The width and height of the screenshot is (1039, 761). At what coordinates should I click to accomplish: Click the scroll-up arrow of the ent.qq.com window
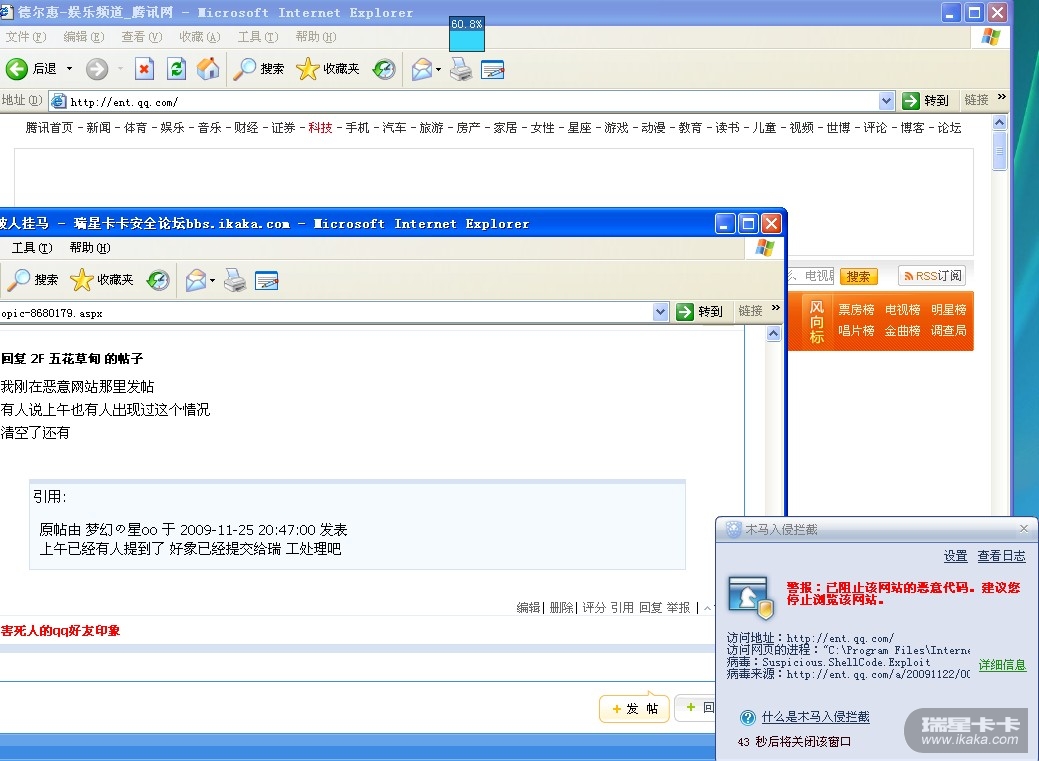click(999, 123)
